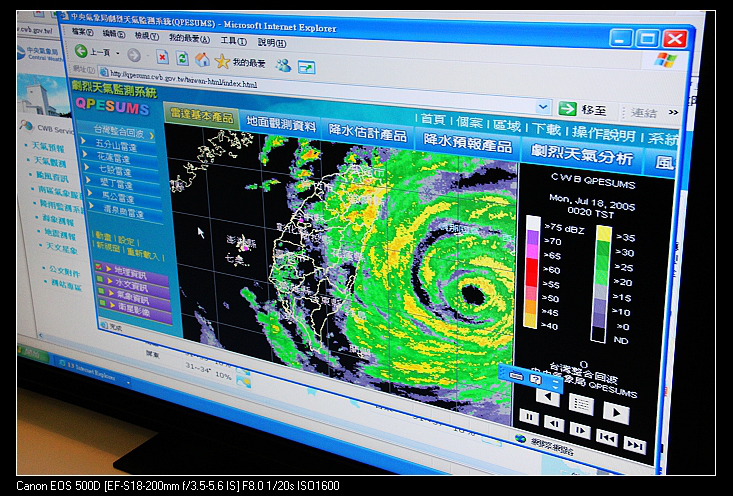The width and height of the screenshot is (733, 496).
Task: Open the 我的最愛(A) menu
Action: [189, 38]
